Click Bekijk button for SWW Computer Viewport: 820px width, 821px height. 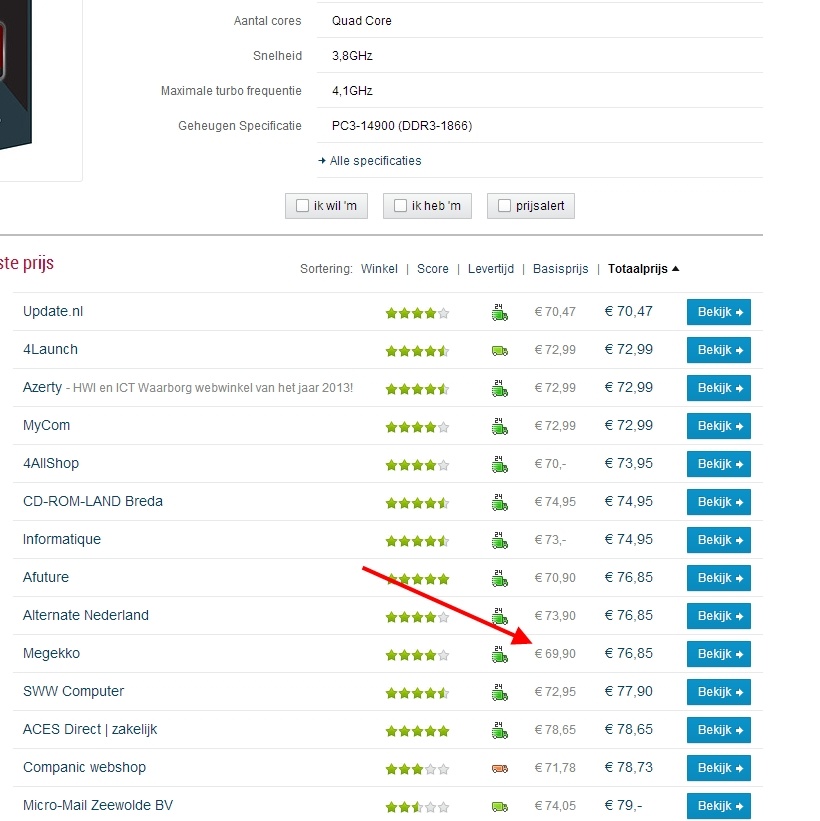[718, 692]
